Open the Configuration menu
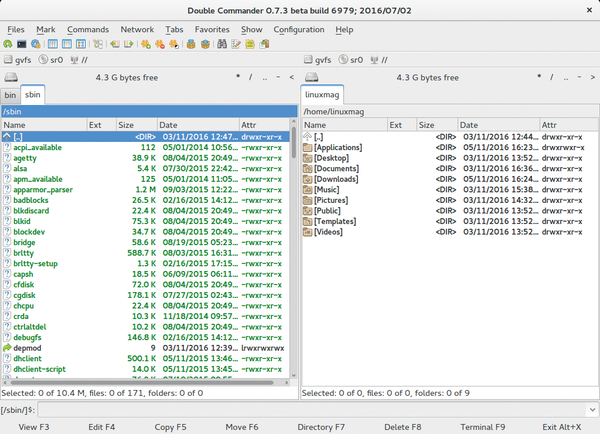The width and height of the screenshot is (600, 434). click(x=298, y=30)
